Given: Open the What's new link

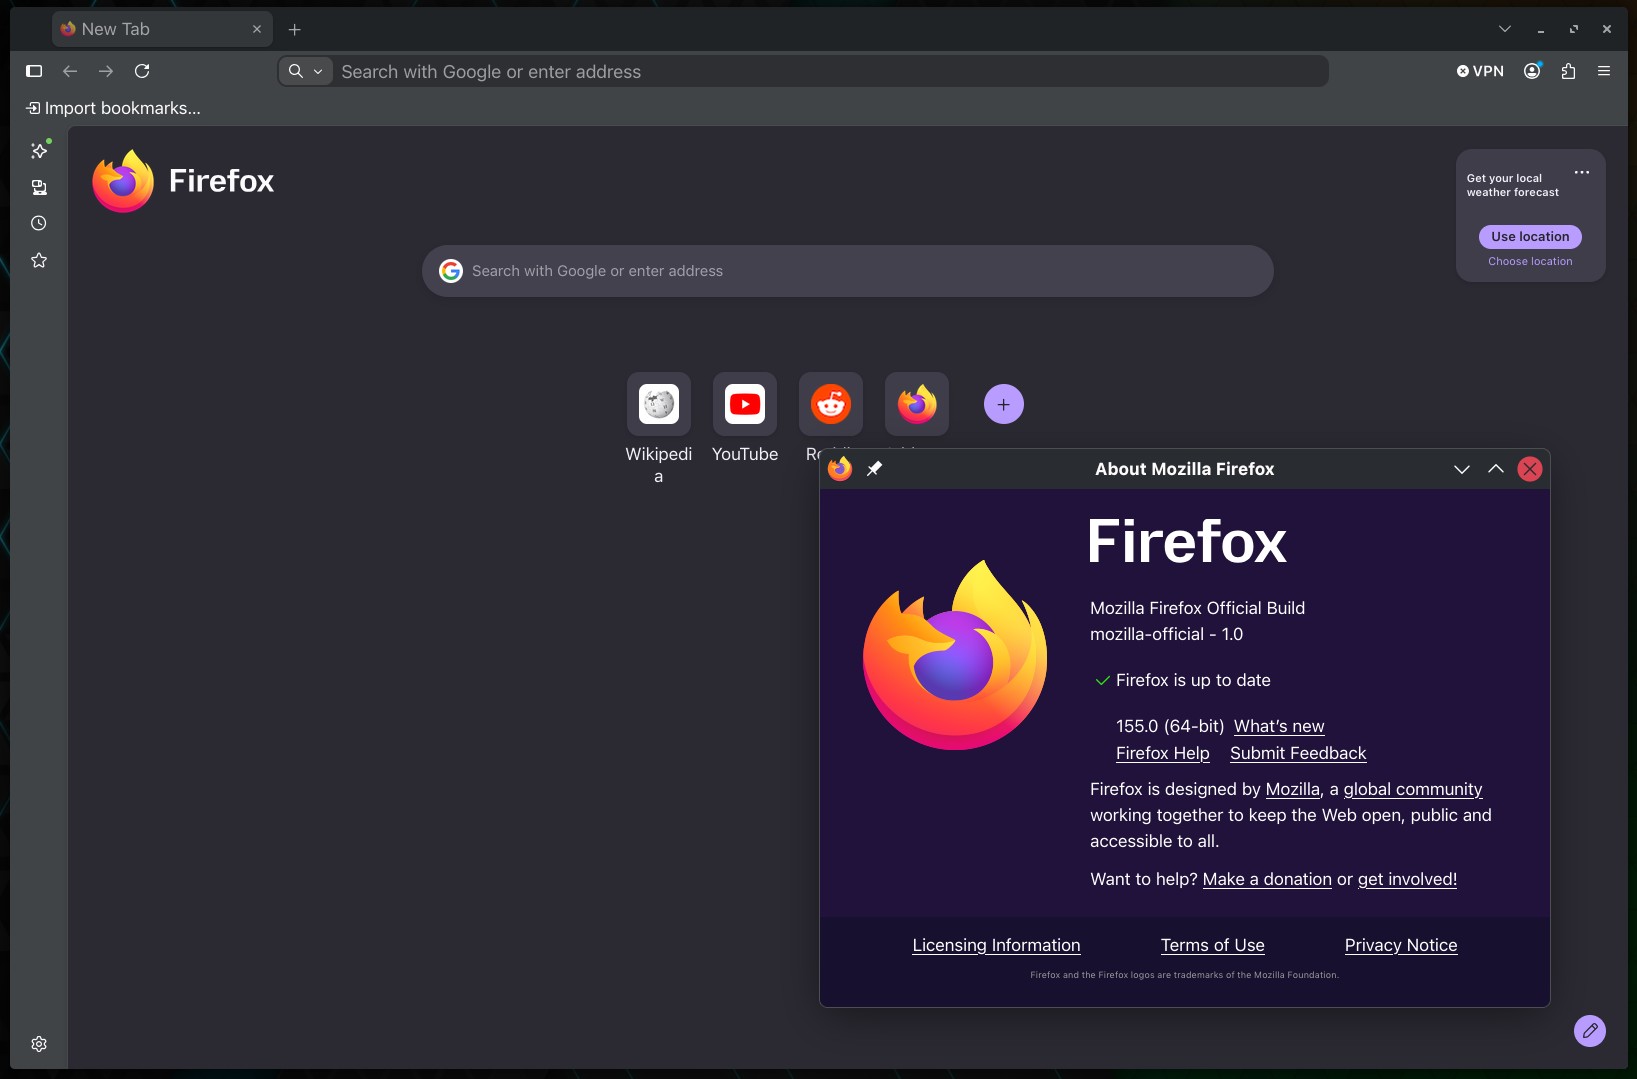Looking at the screenshot, I should pos(1279,726).
